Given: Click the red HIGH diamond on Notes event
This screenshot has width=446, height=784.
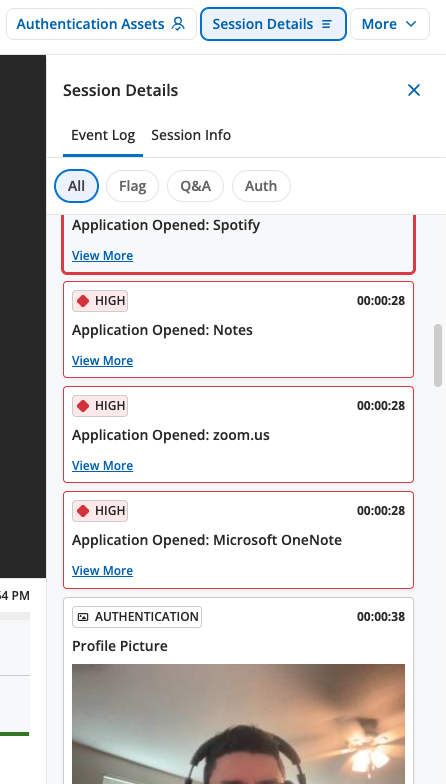Looking at the screenshot, I should (83, 301).
